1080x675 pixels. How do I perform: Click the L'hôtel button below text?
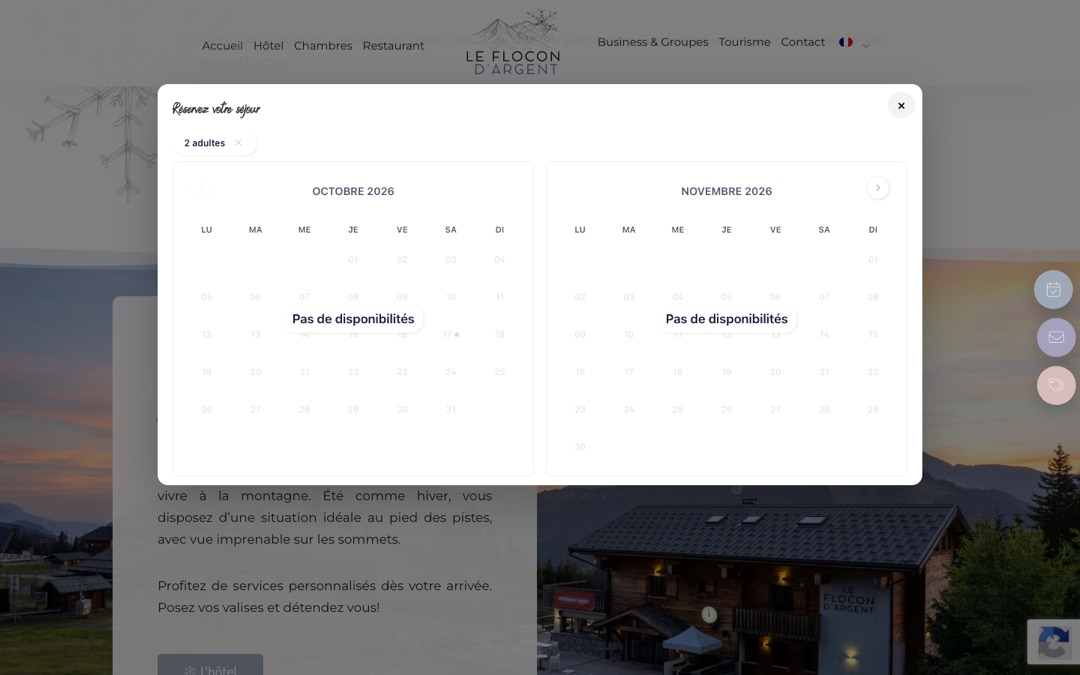[x=210, y=666]
